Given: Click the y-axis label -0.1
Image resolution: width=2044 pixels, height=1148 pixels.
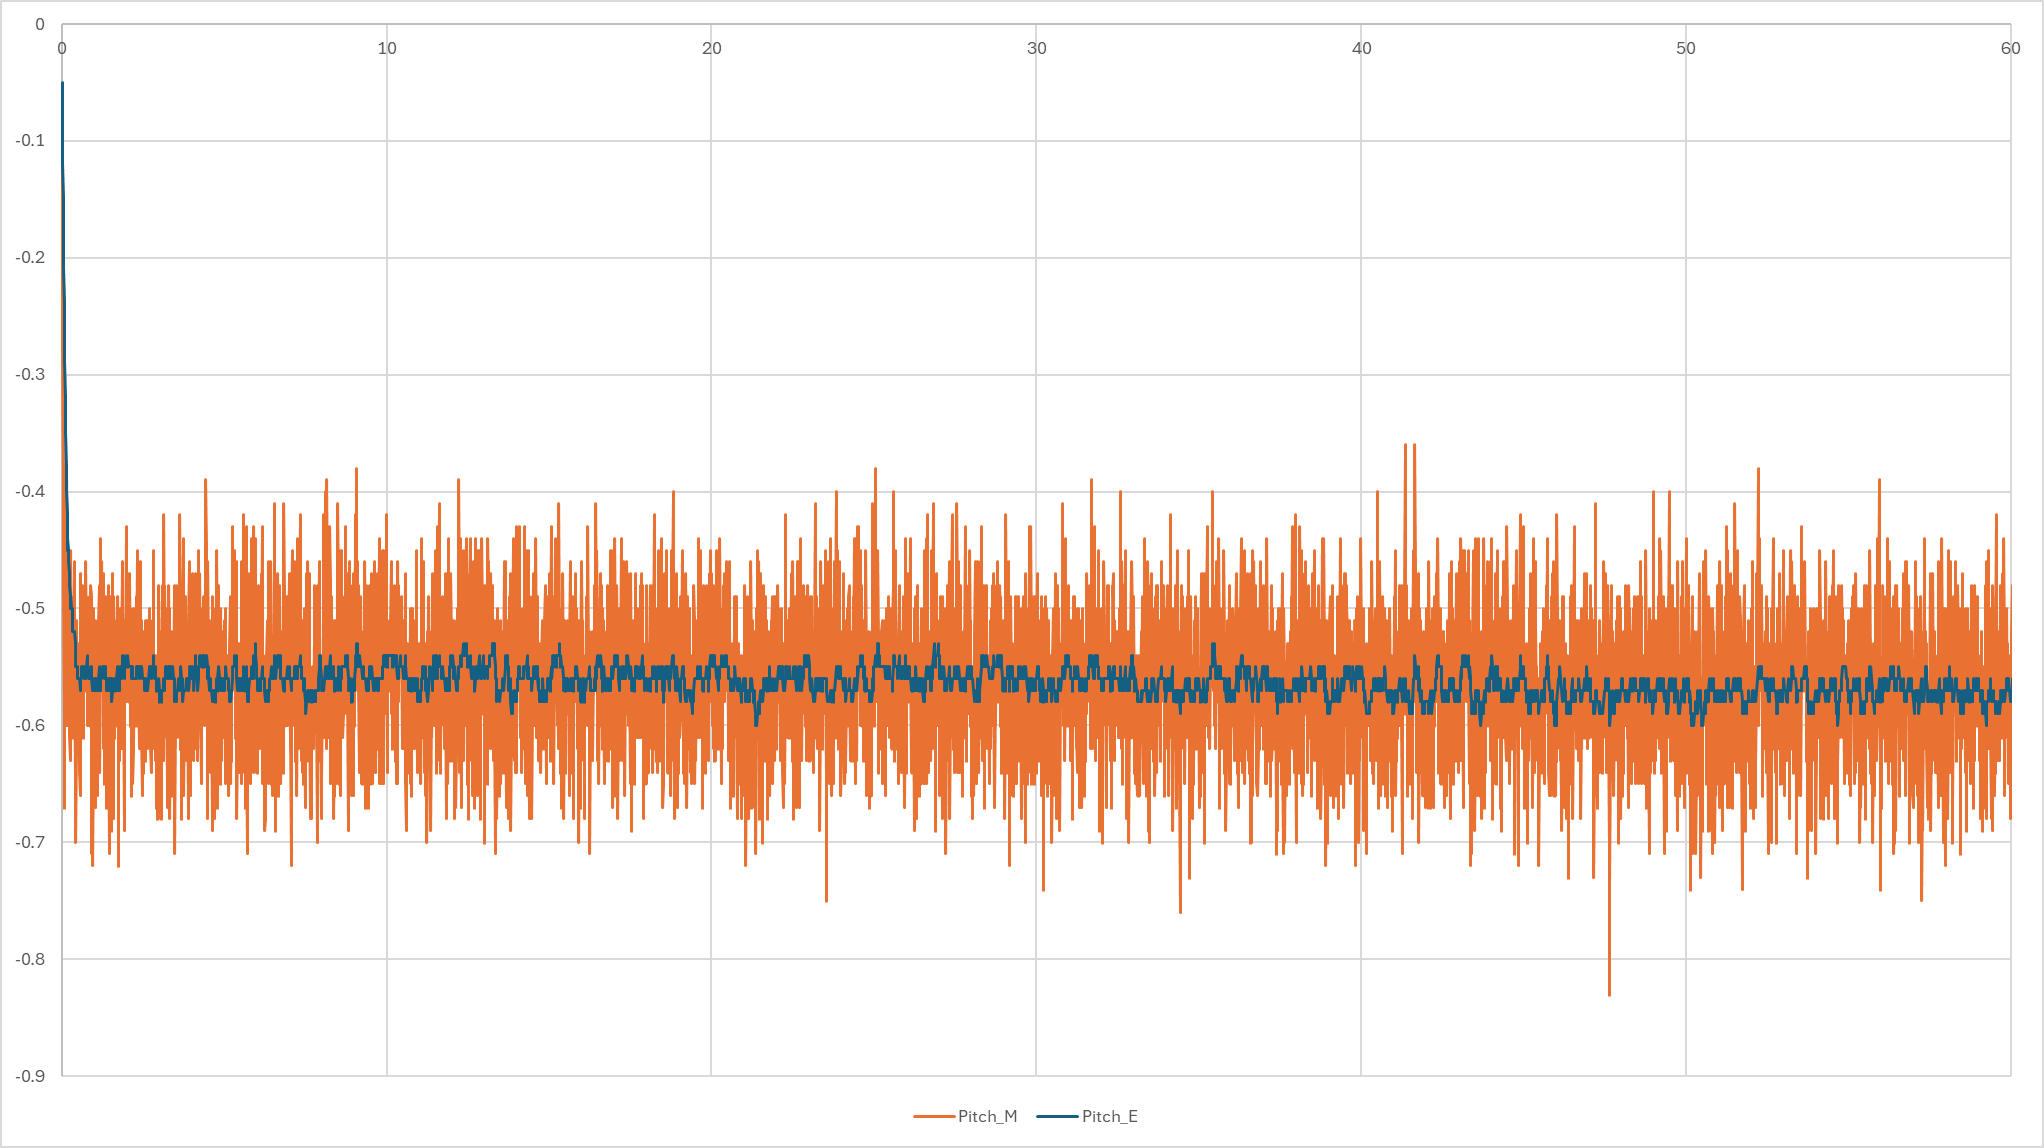Looking at the screenshot, I should click(30, 140).
